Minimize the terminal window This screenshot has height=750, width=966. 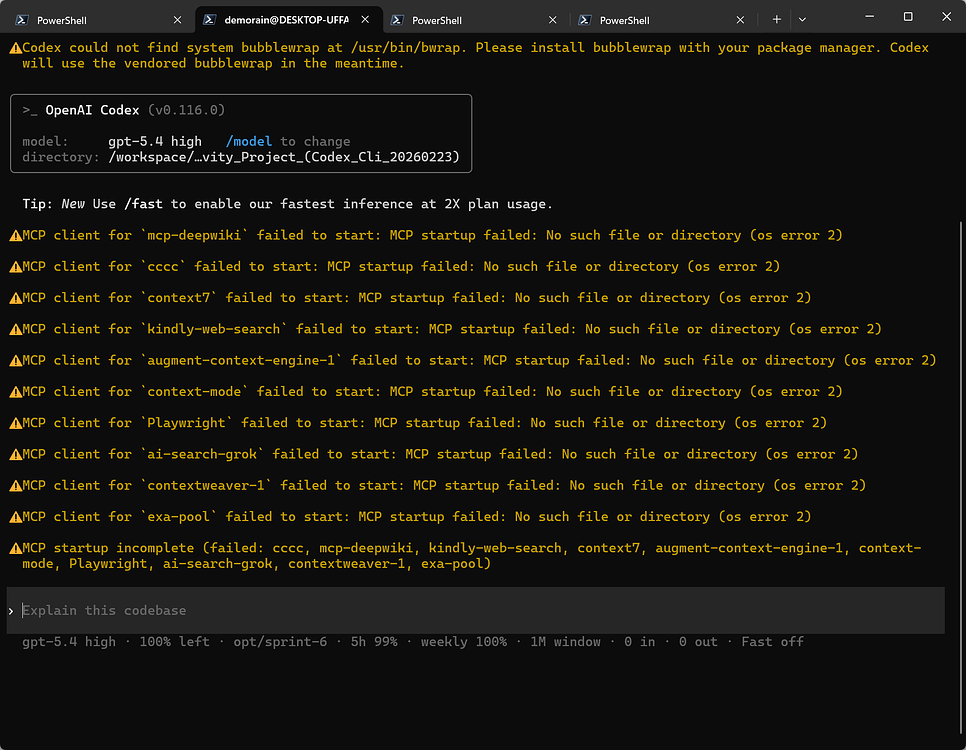tap(869, 17)
